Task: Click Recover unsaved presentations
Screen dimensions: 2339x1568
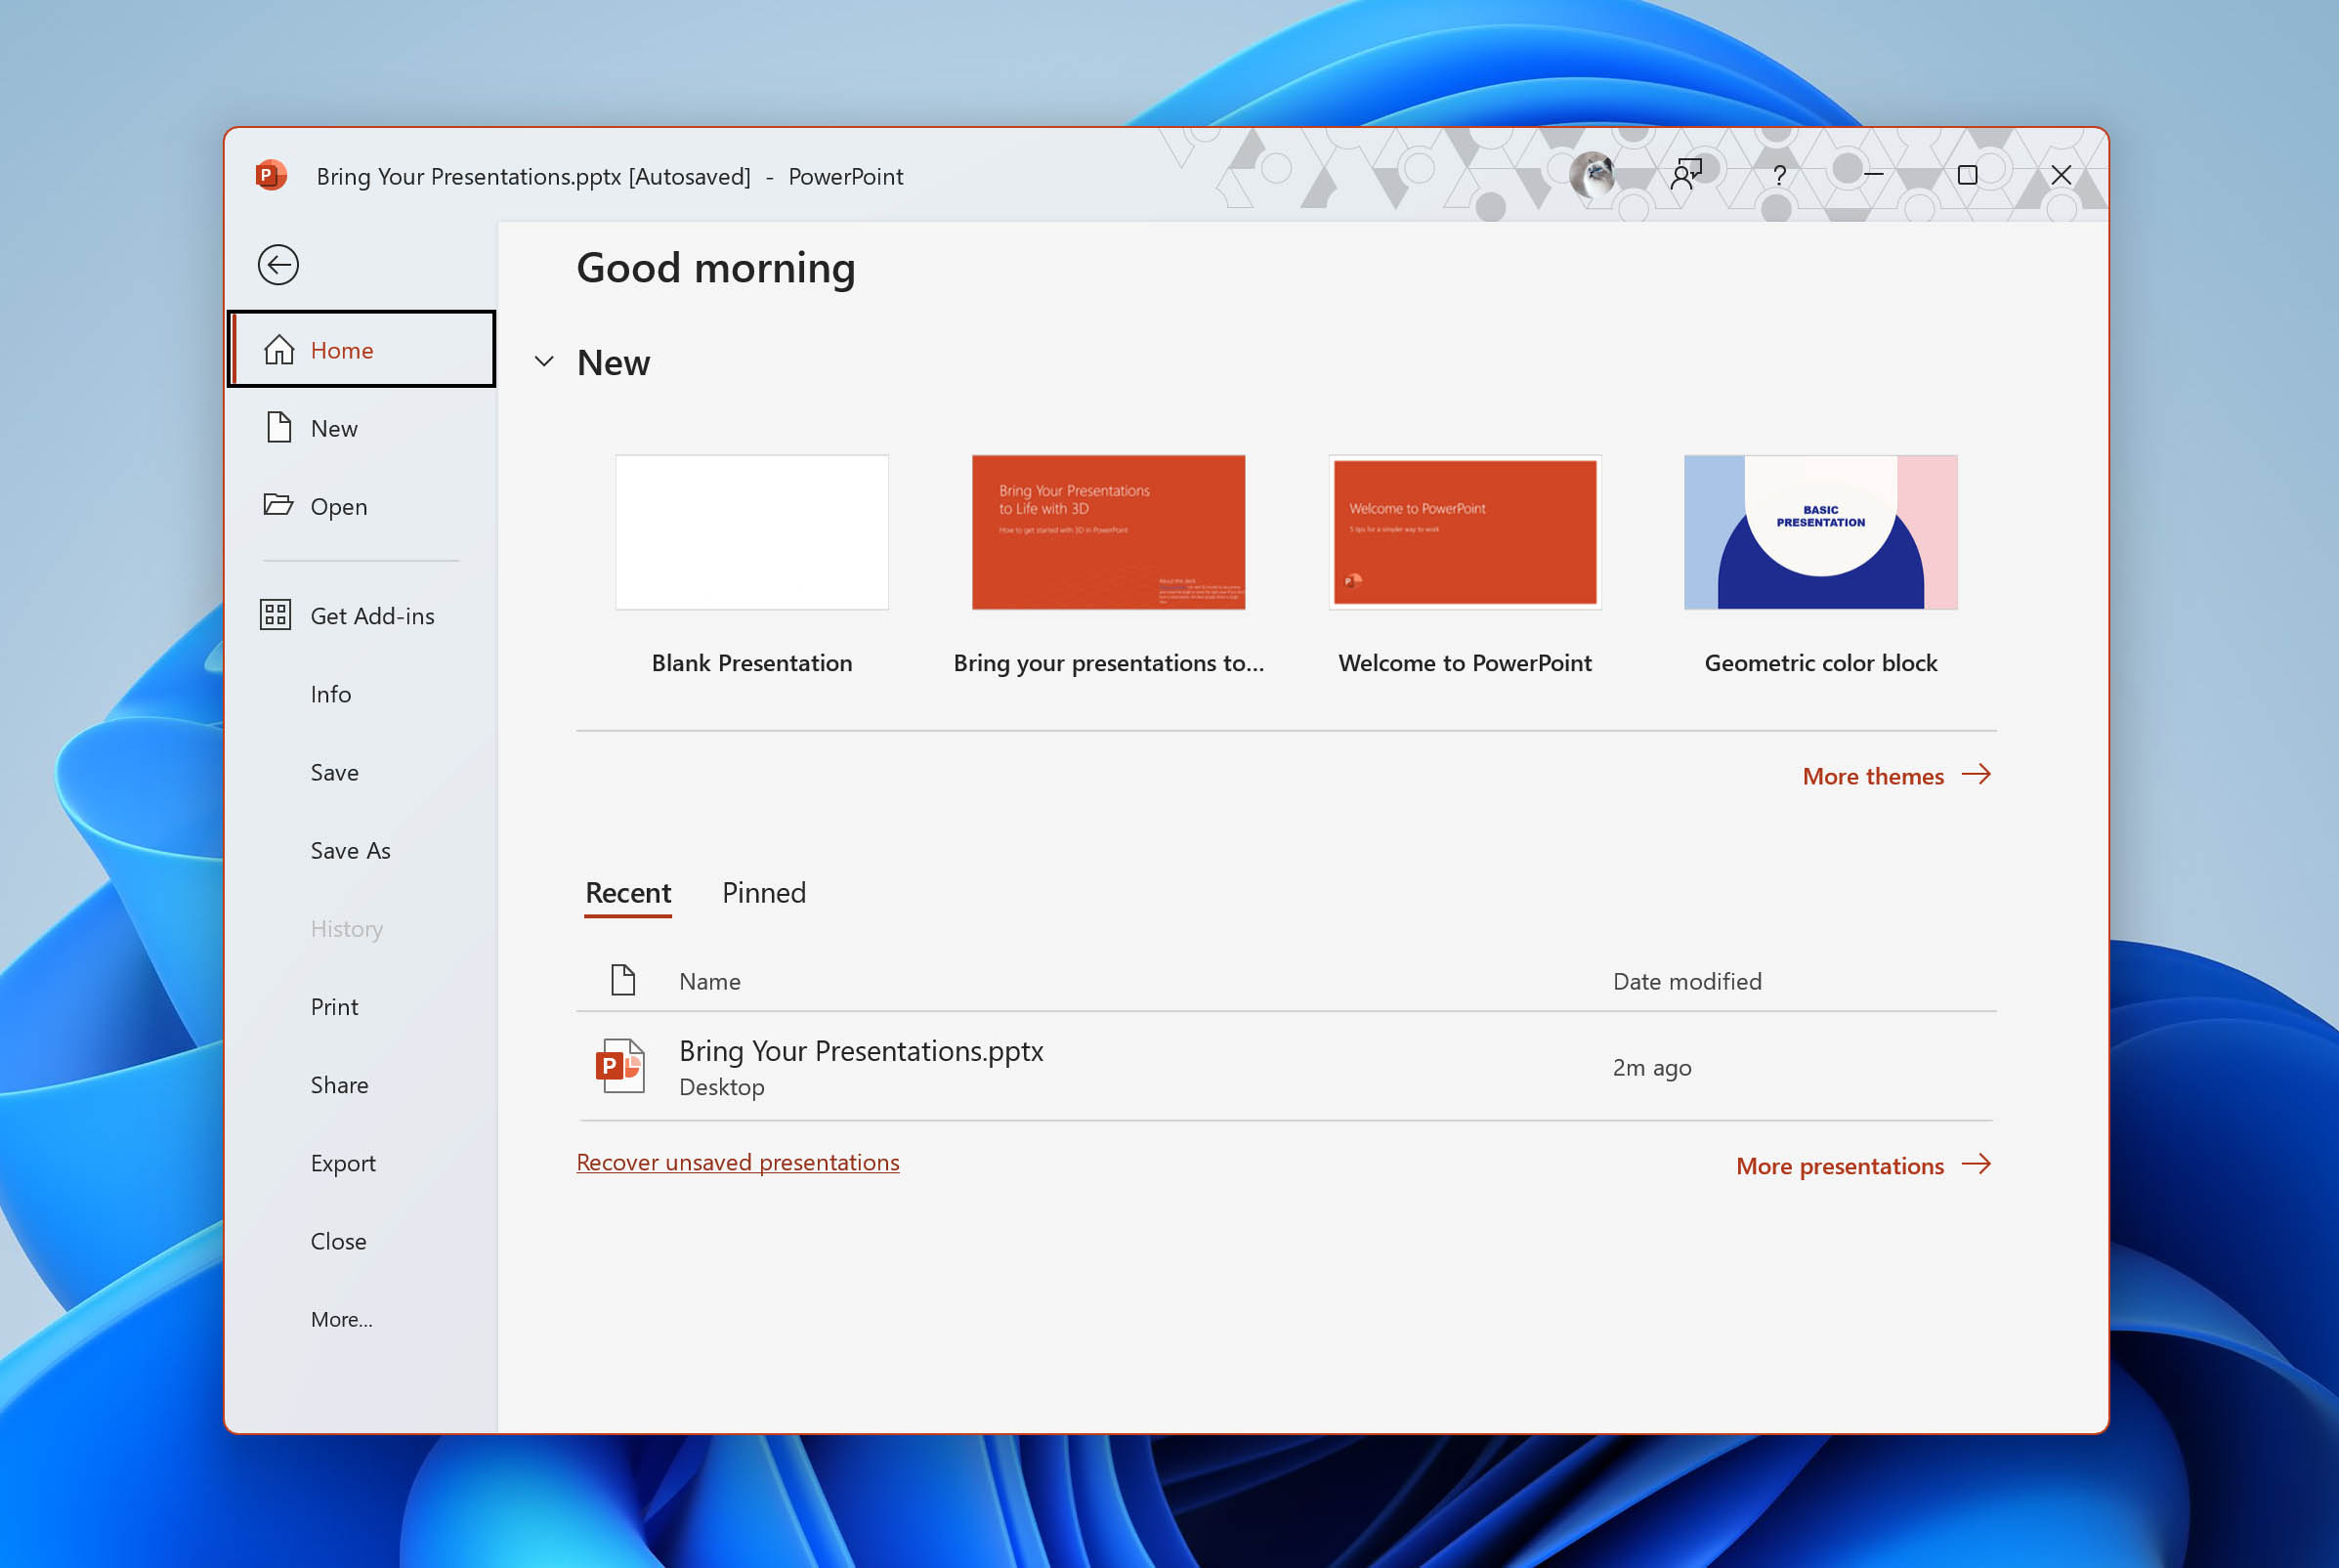Action: coord(737,1161)
